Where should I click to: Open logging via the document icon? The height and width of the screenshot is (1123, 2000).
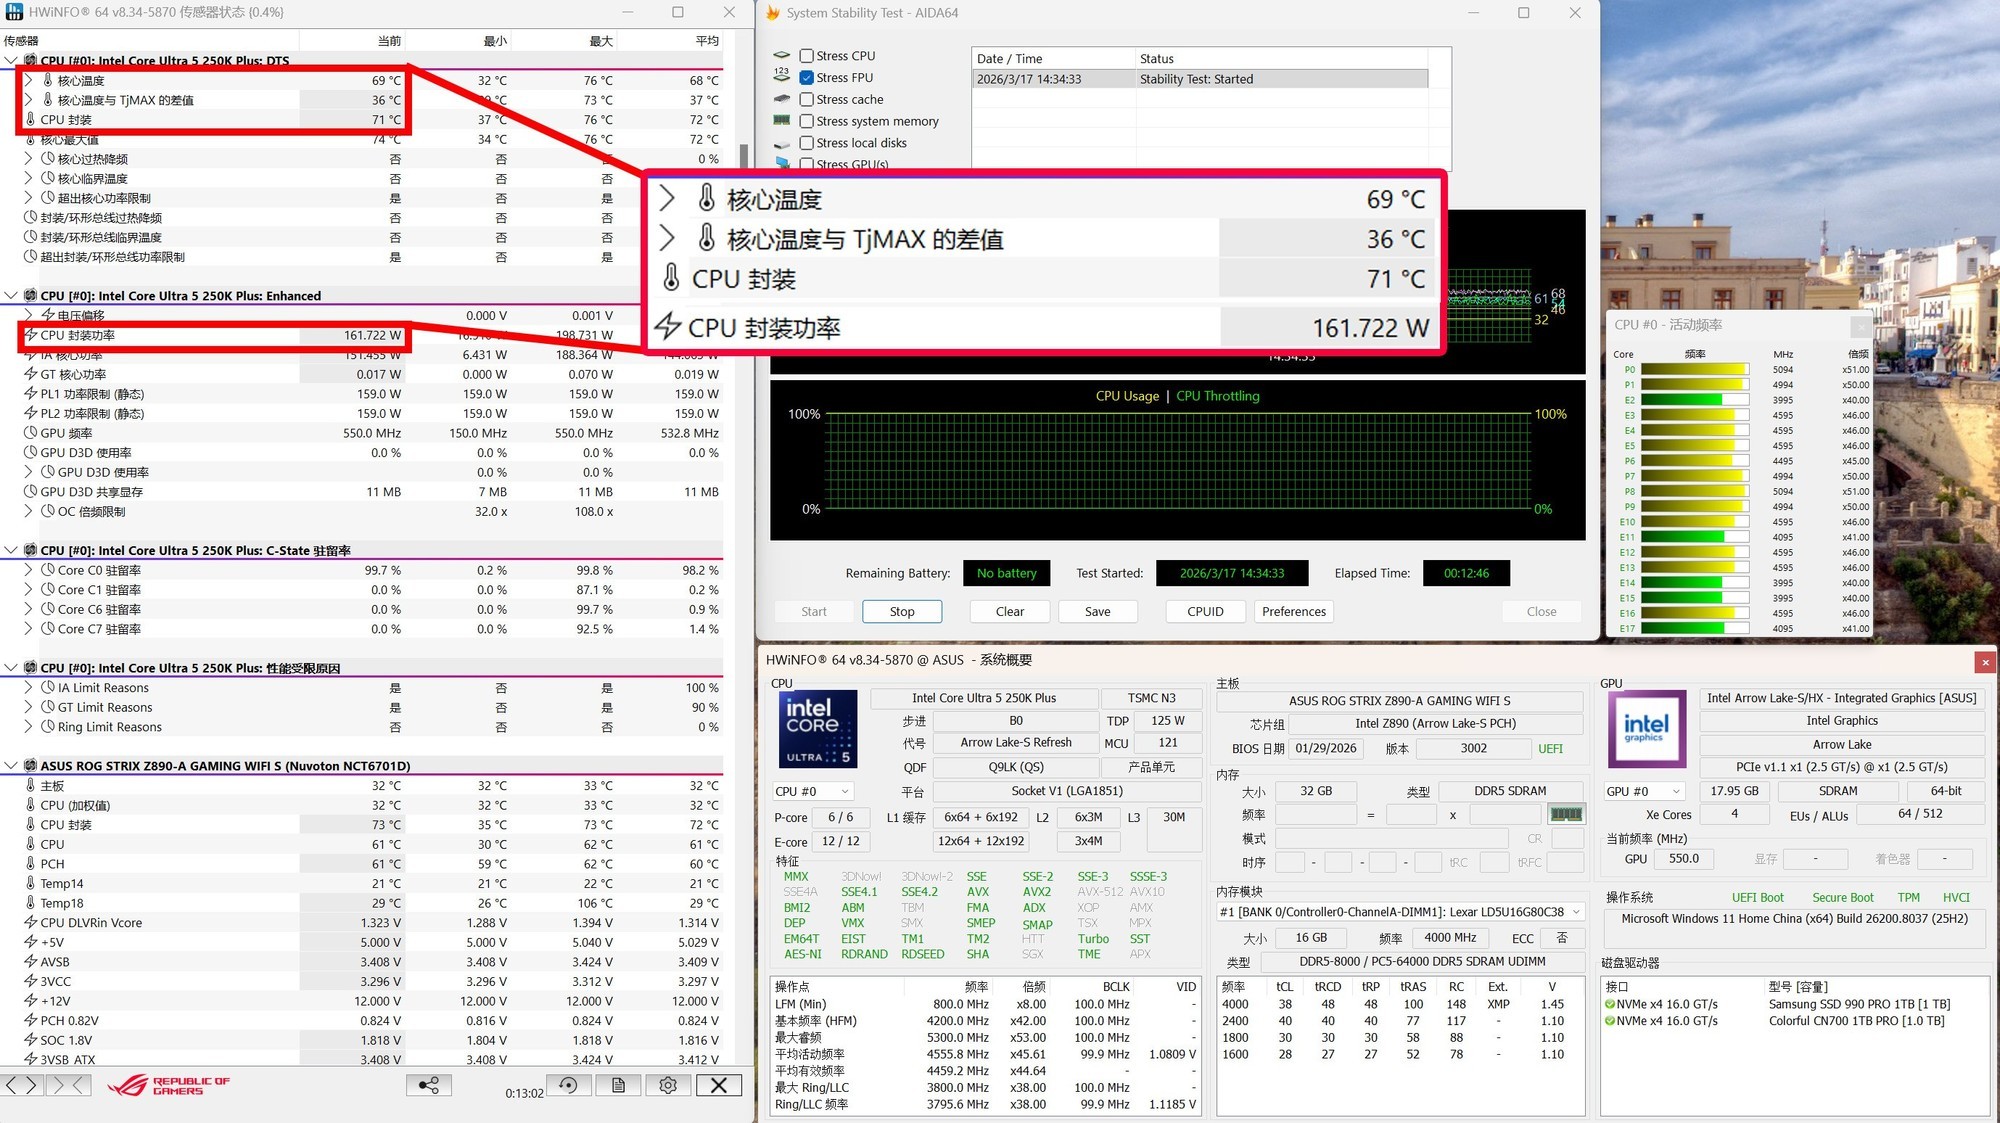point(618,1085)
